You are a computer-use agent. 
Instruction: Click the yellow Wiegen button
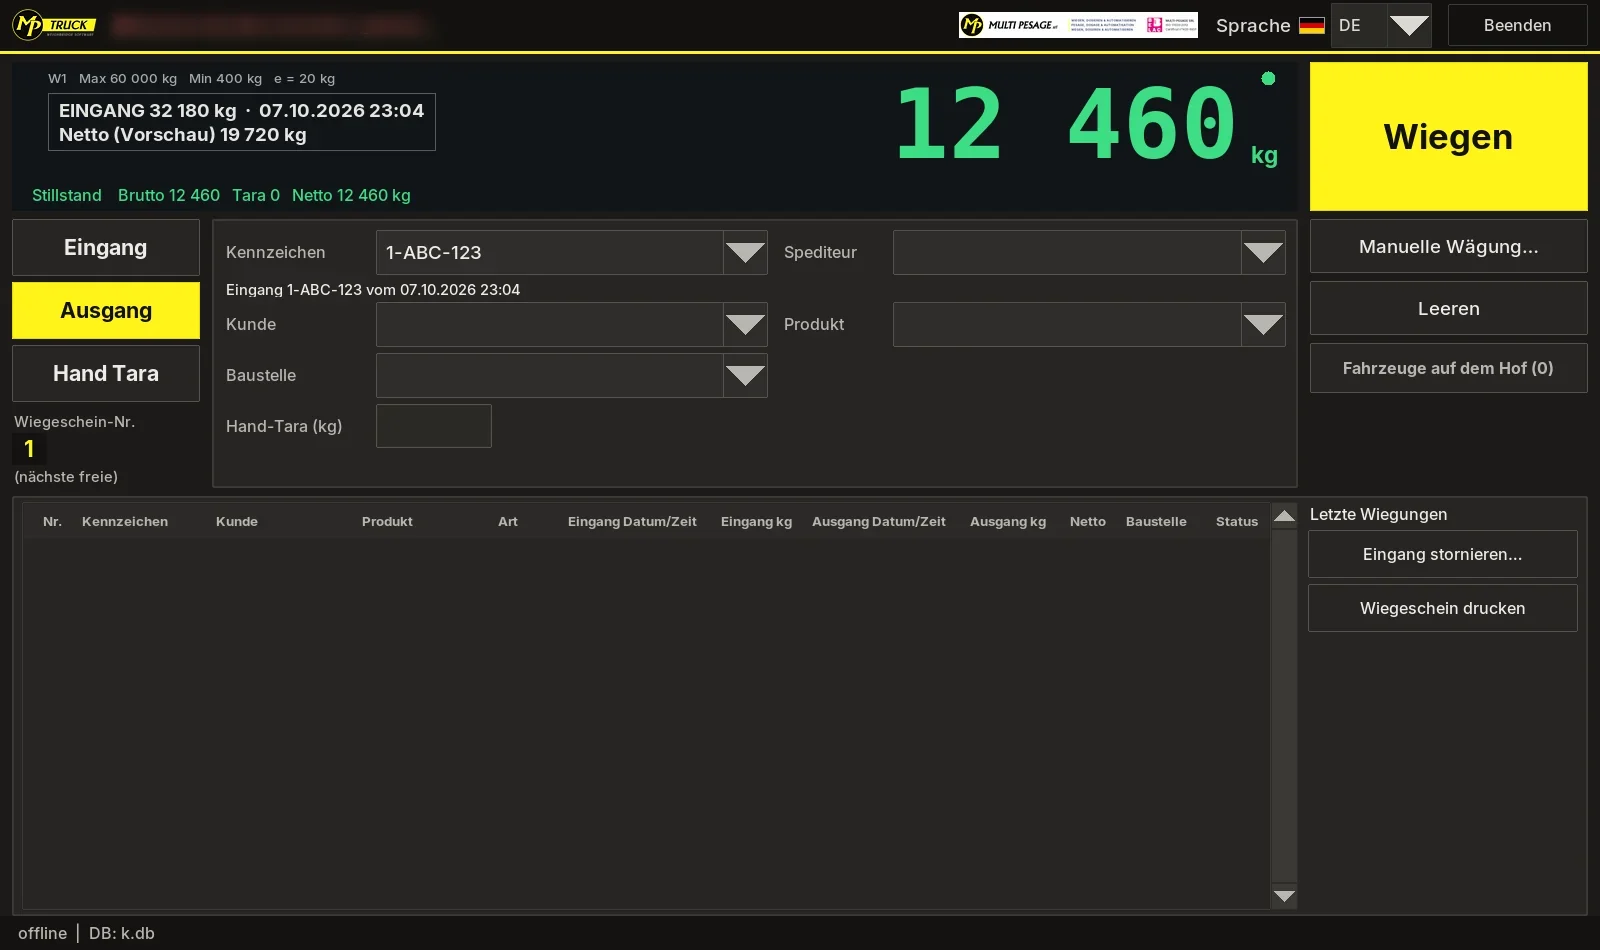point(1449,137)
